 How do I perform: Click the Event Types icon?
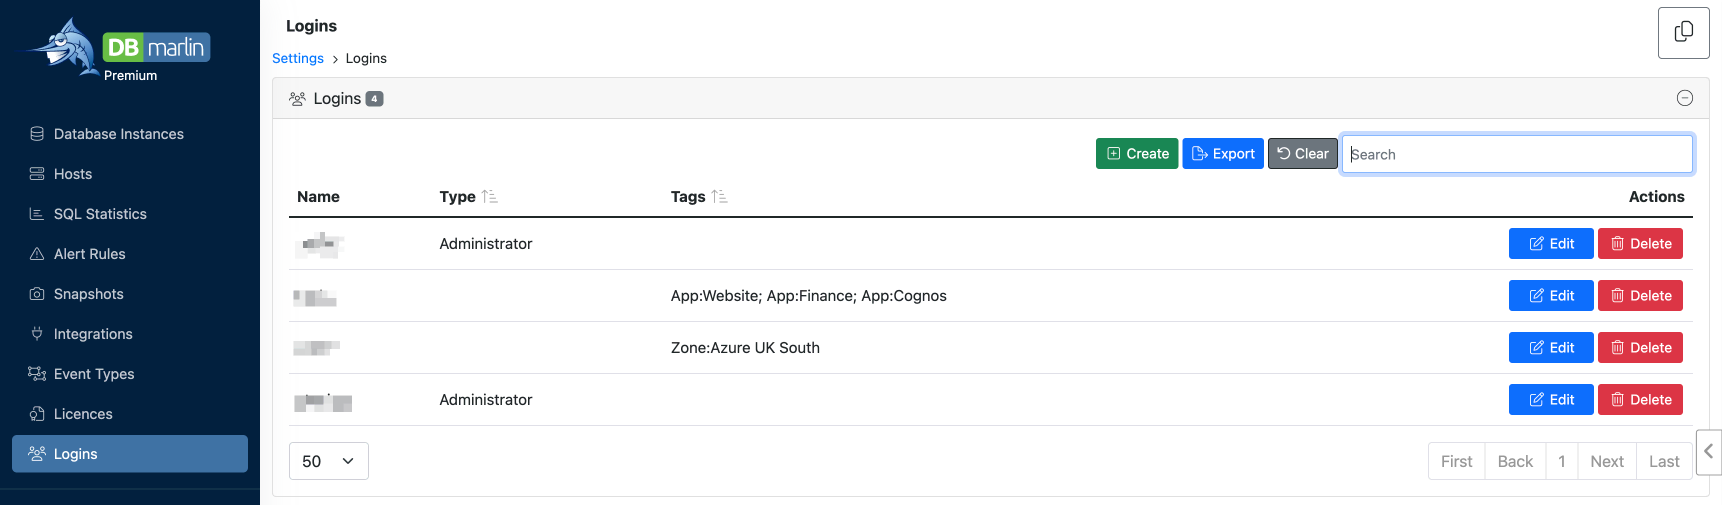point(37,374)
